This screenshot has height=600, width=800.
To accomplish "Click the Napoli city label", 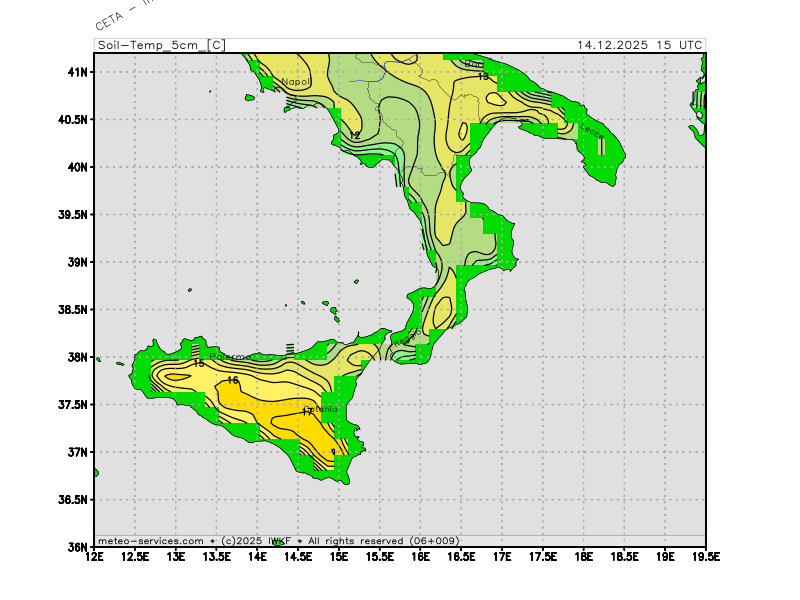I will tap(295, 83).
